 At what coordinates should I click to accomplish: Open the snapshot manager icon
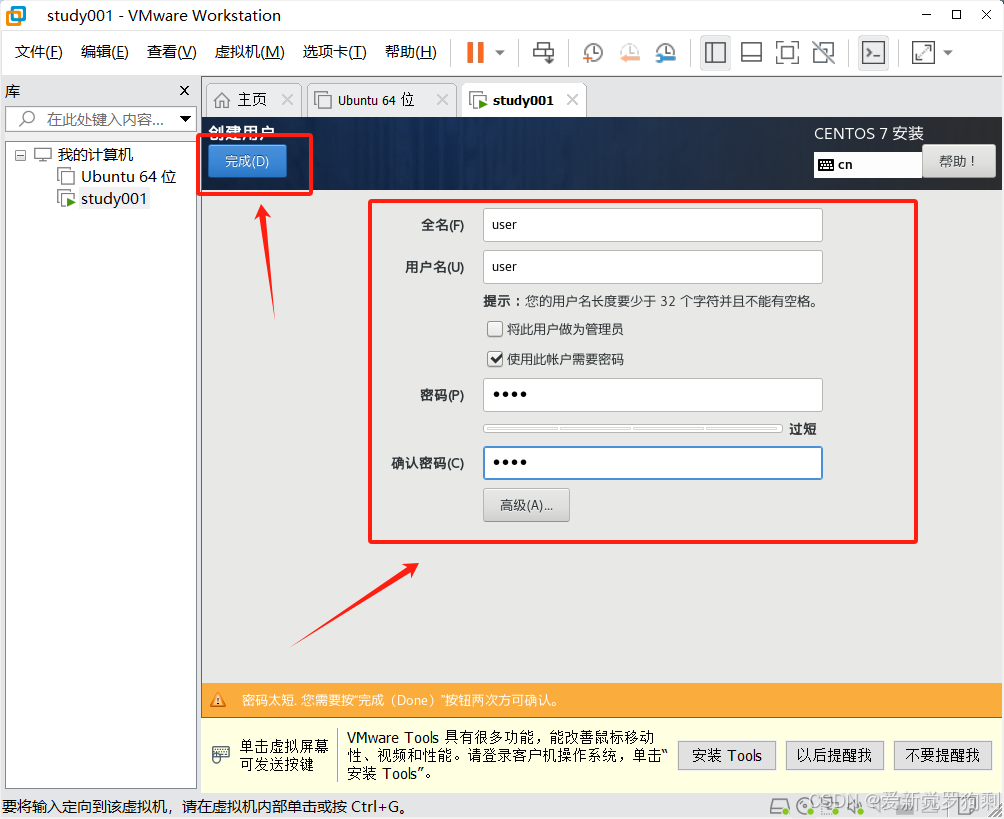666,53
